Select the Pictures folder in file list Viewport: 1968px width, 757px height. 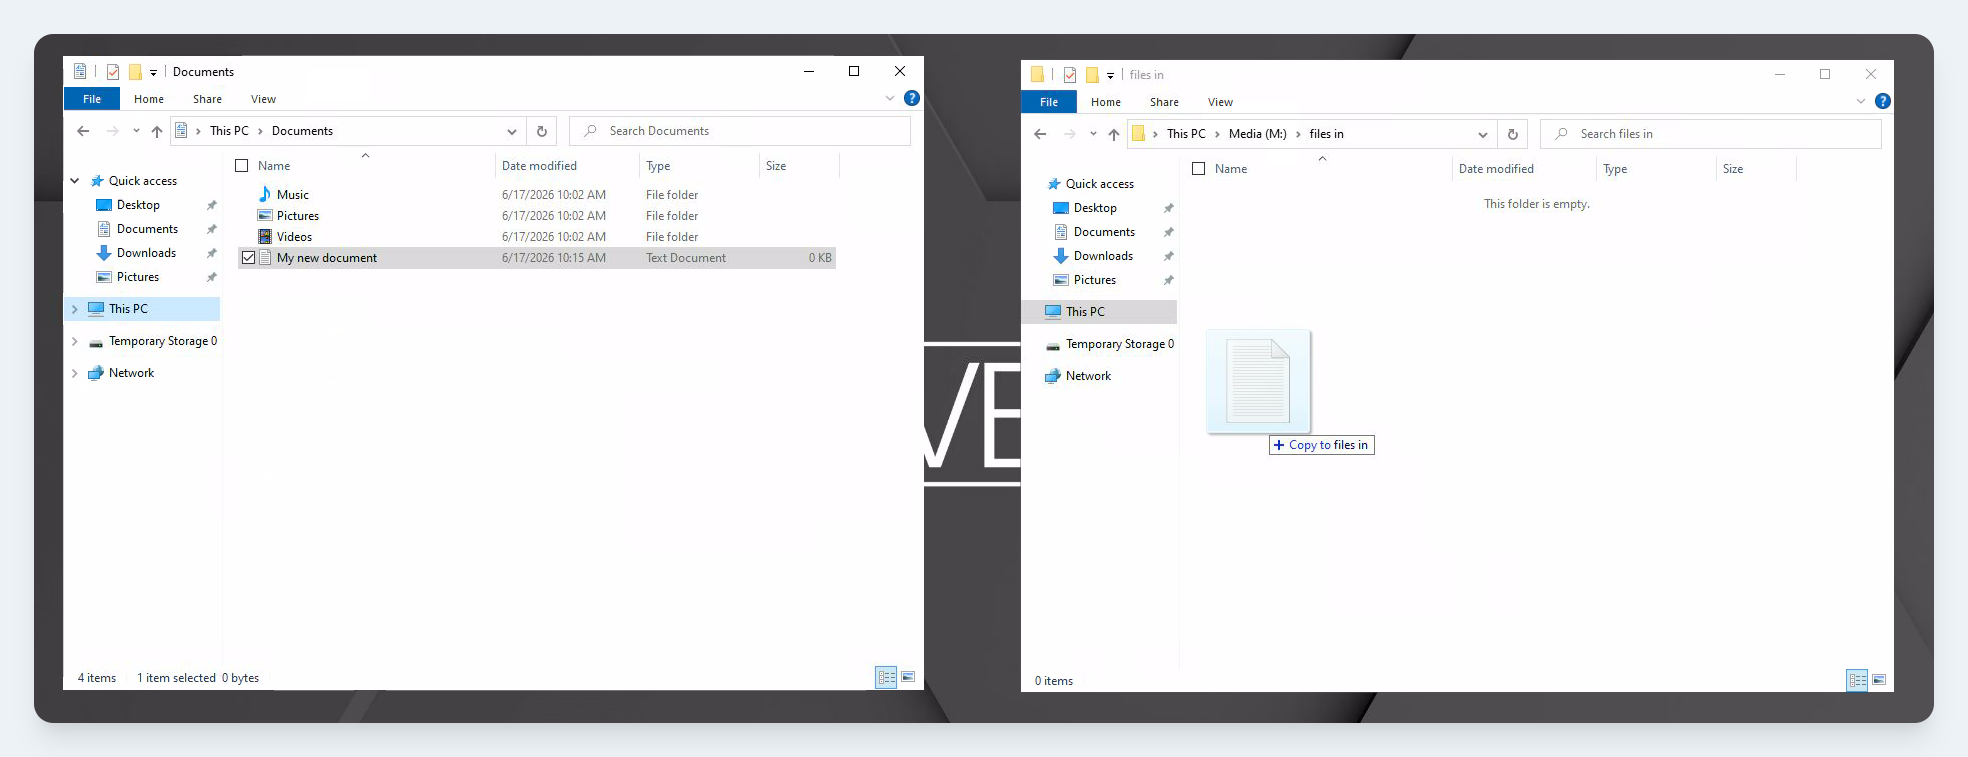pos(298,216)
